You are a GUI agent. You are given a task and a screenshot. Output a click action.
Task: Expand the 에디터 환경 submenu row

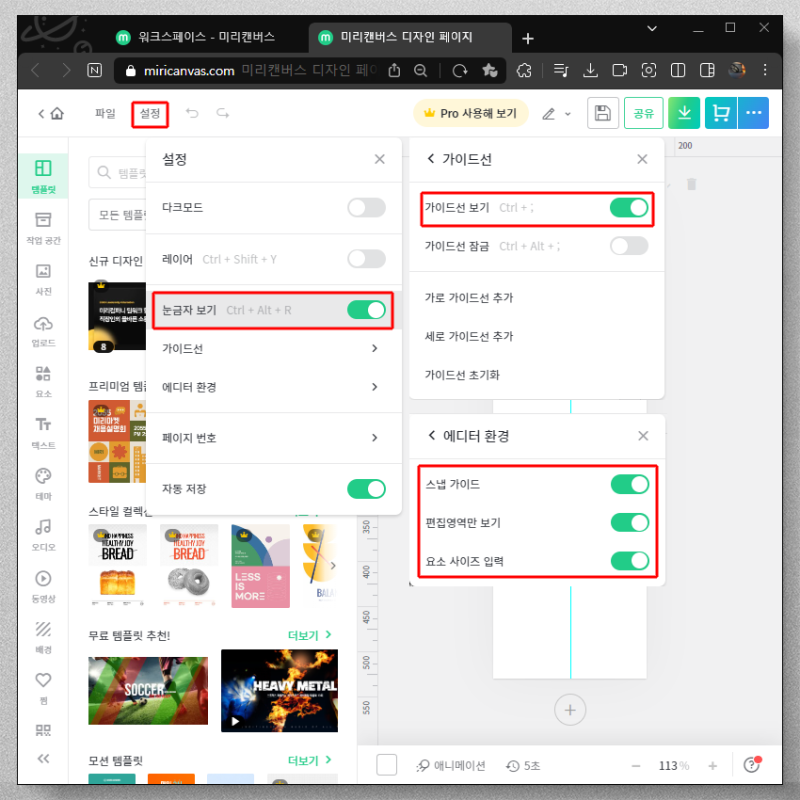click(273, 387)
